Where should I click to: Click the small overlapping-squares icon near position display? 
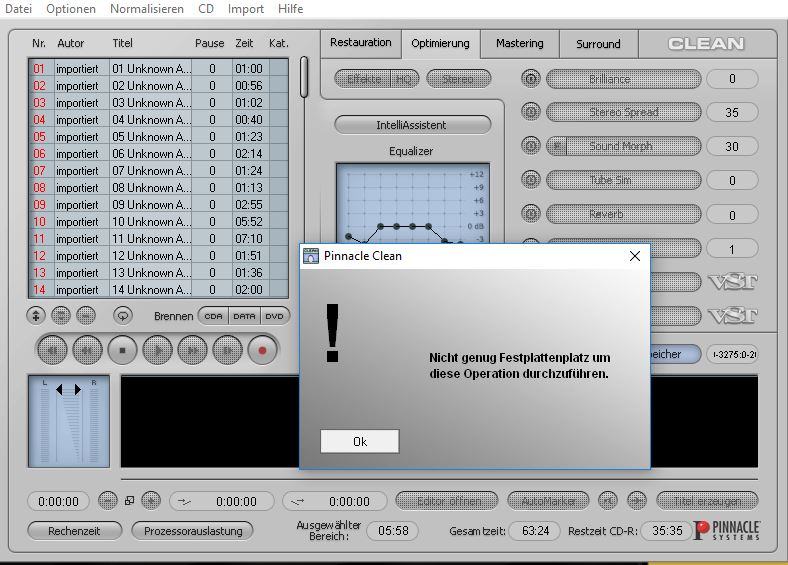tap(130, 501)
